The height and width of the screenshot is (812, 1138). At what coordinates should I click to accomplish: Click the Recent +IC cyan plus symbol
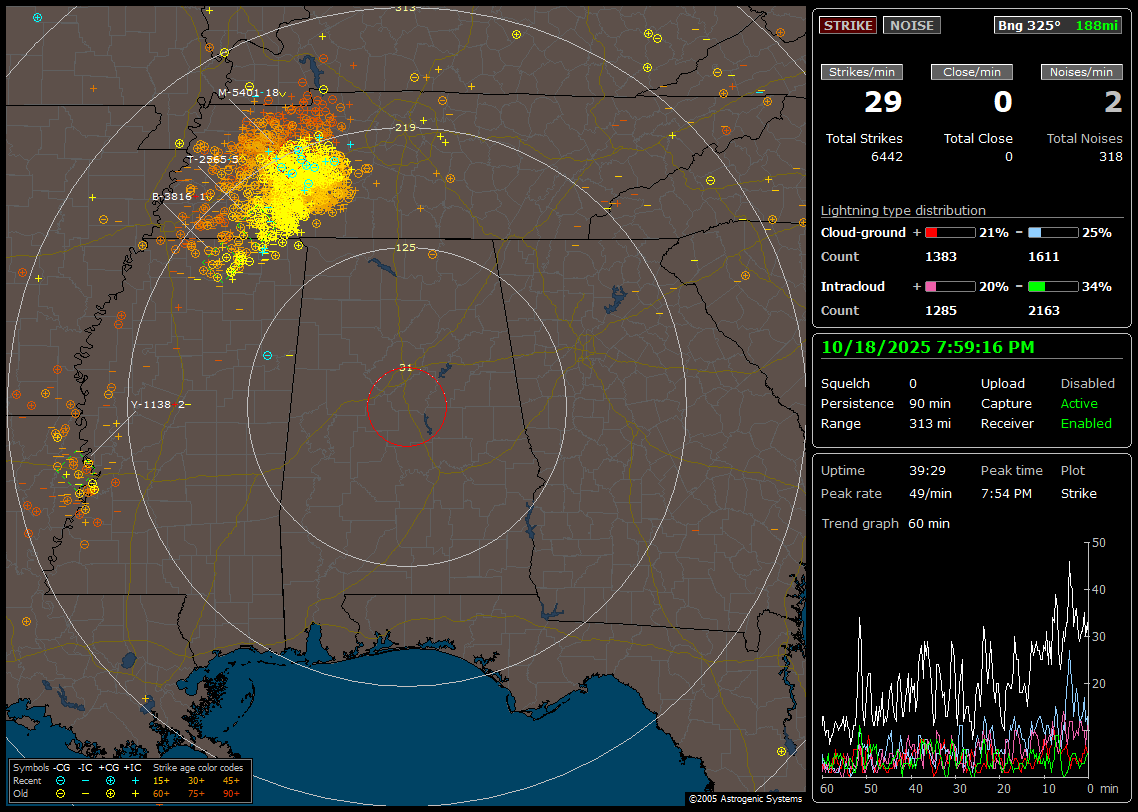click(135, 780)
